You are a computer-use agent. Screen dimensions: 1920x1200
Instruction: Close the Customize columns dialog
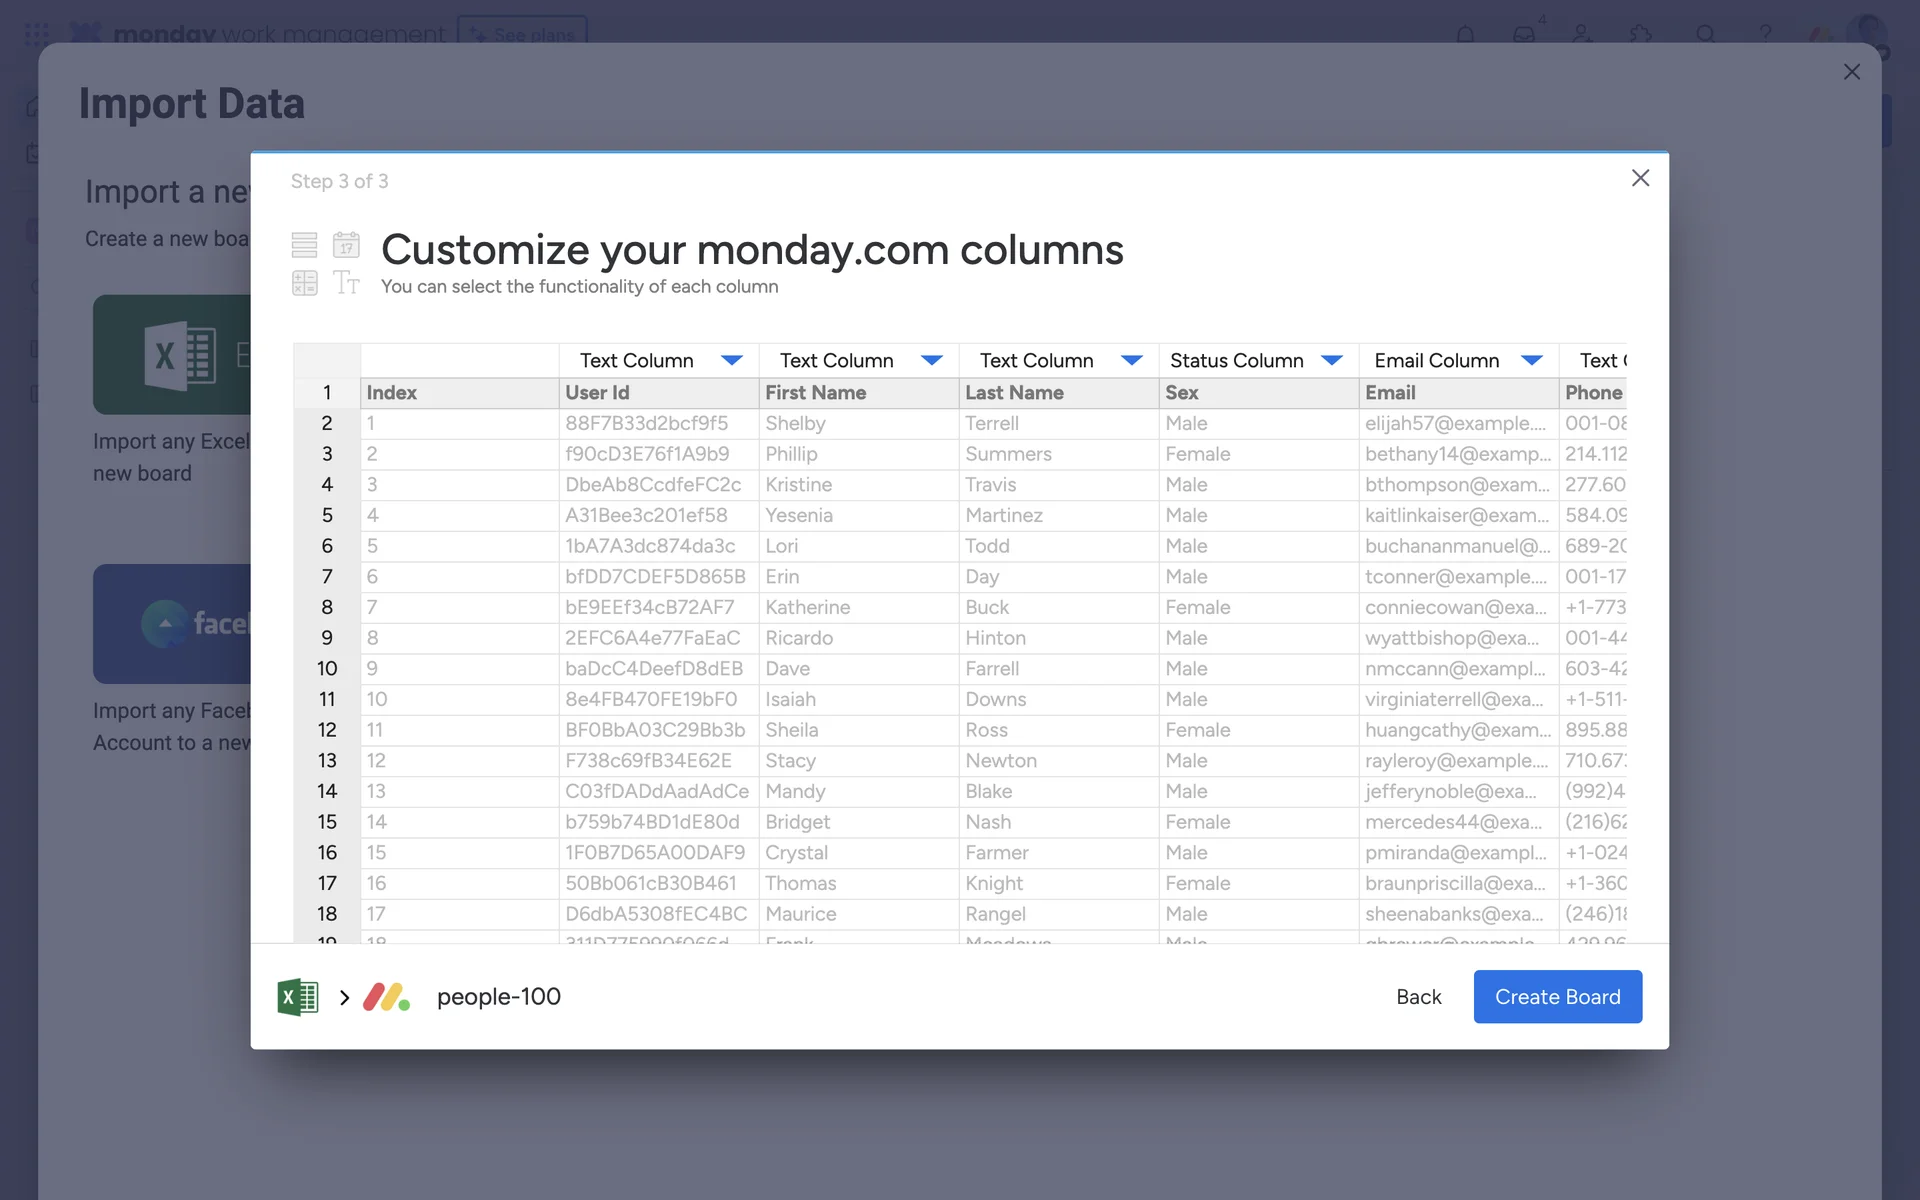[x=1640, y=178]
